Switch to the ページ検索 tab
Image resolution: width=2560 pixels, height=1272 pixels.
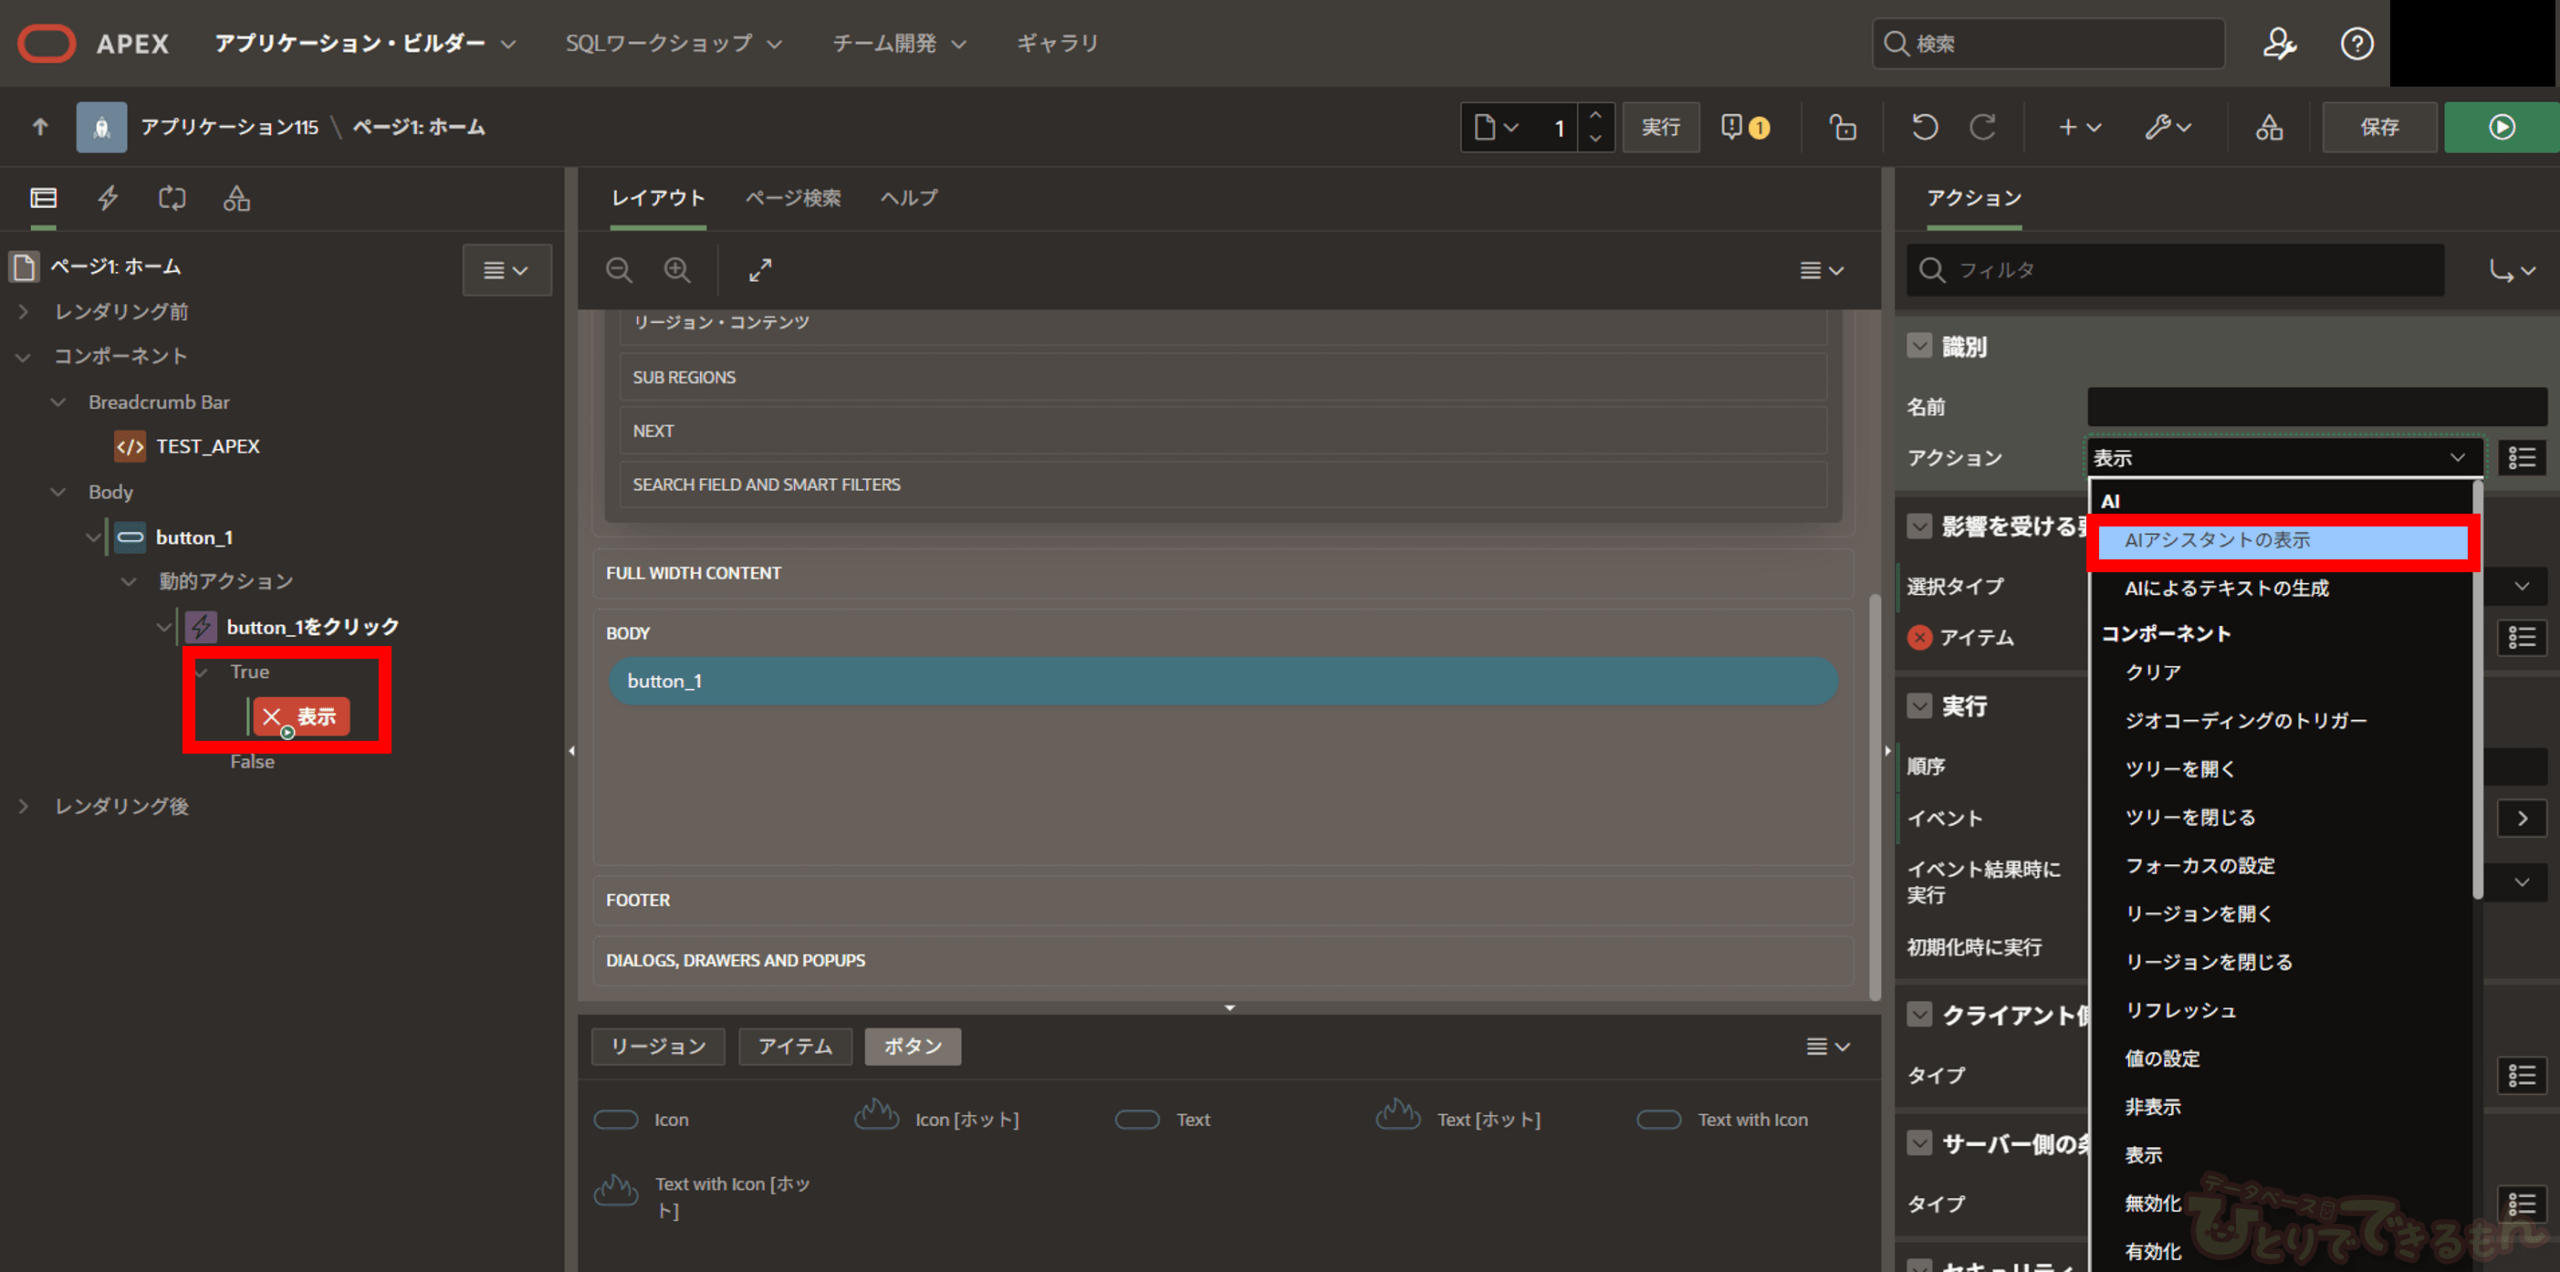pyautogui.click(x=793, y=198)
